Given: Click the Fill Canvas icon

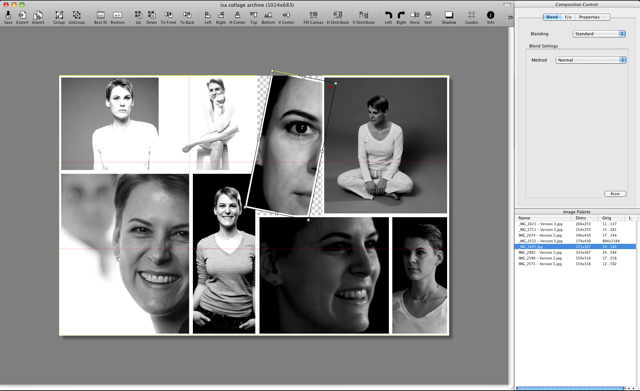Looking at the screenshot, I should pyautogui.click(x=313, y=17).
